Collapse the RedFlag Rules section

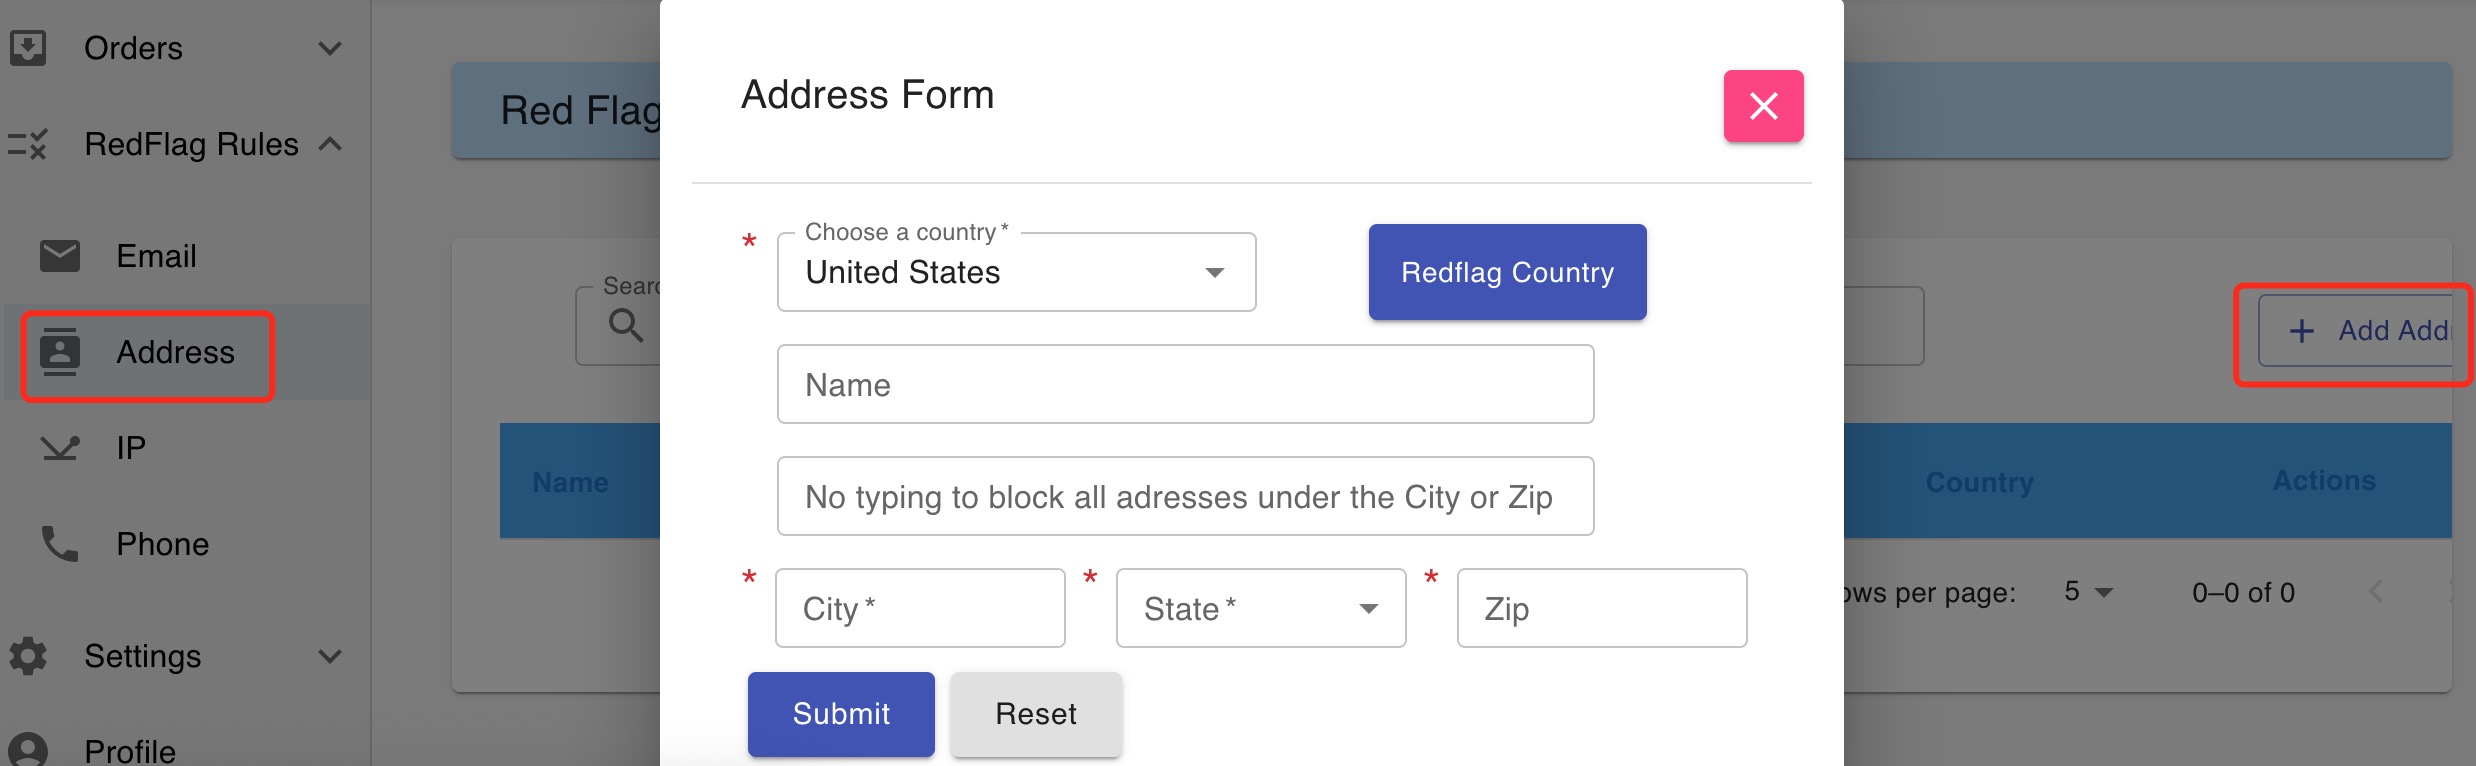(330, 144)
